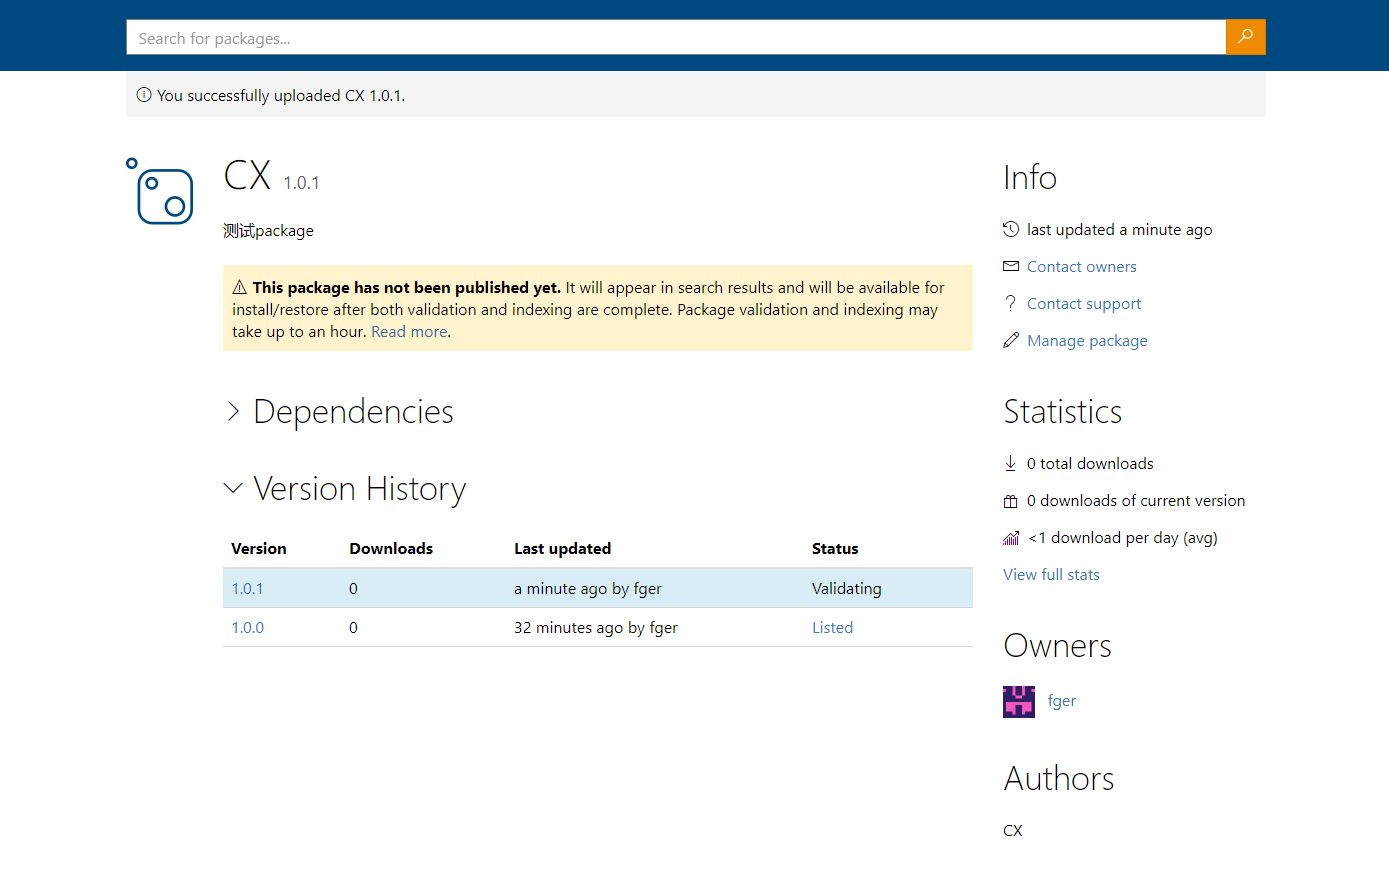Screen dimensions: 1389x870
Task: Click the envelope icon for Contact owners
Action: pos(1011,266)
